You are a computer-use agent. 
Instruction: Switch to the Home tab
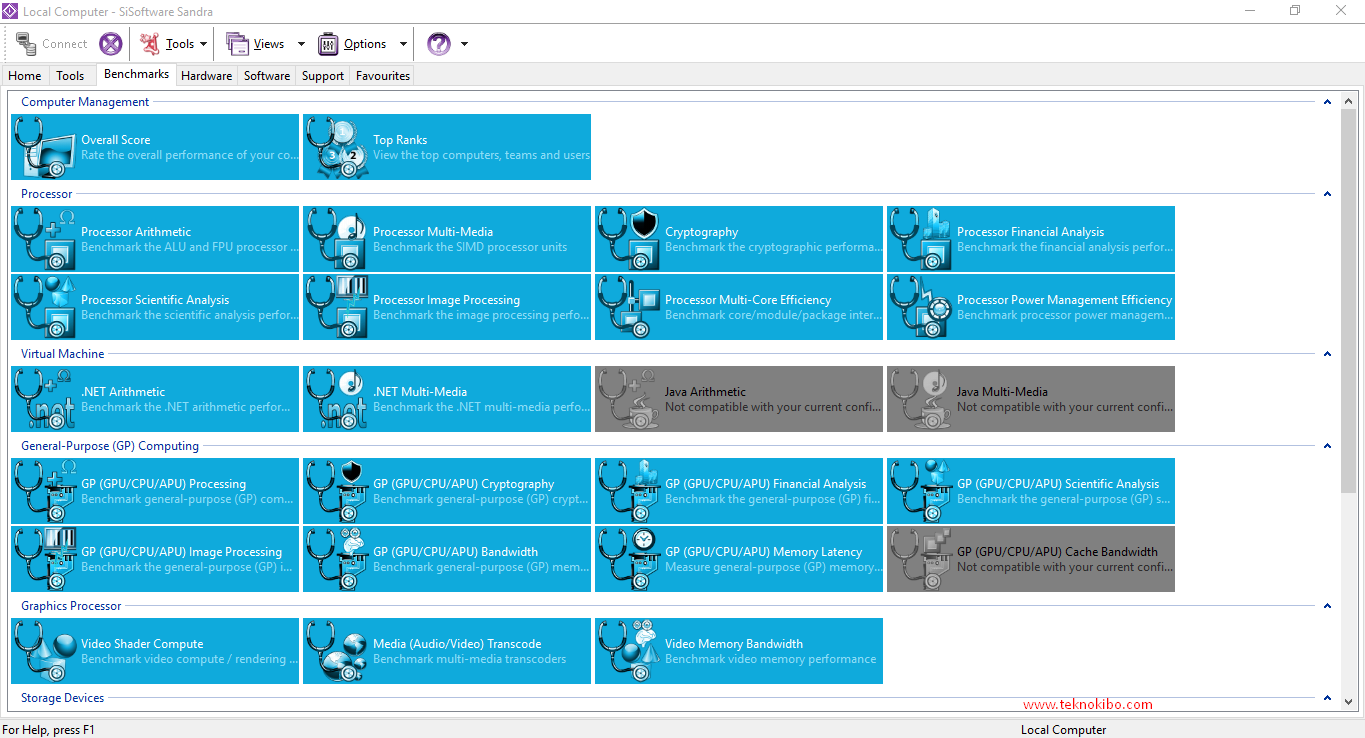[25, 76]
